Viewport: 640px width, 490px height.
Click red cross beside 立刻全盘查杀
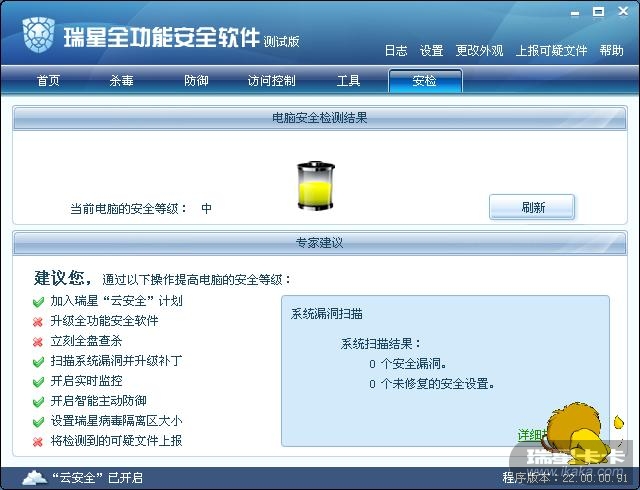pyautogui.click(x=38, y=342)
